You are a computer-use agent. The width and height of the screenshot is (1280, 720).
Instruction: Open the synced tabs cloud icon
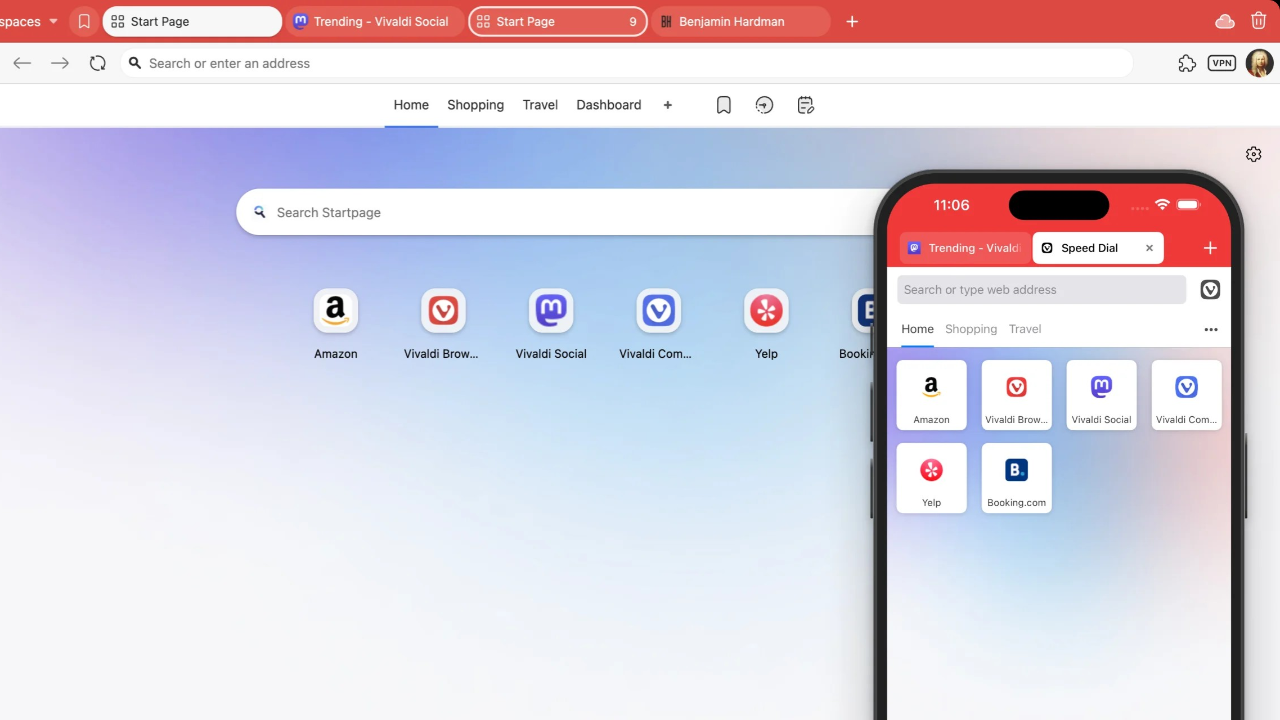(1224, 21)
